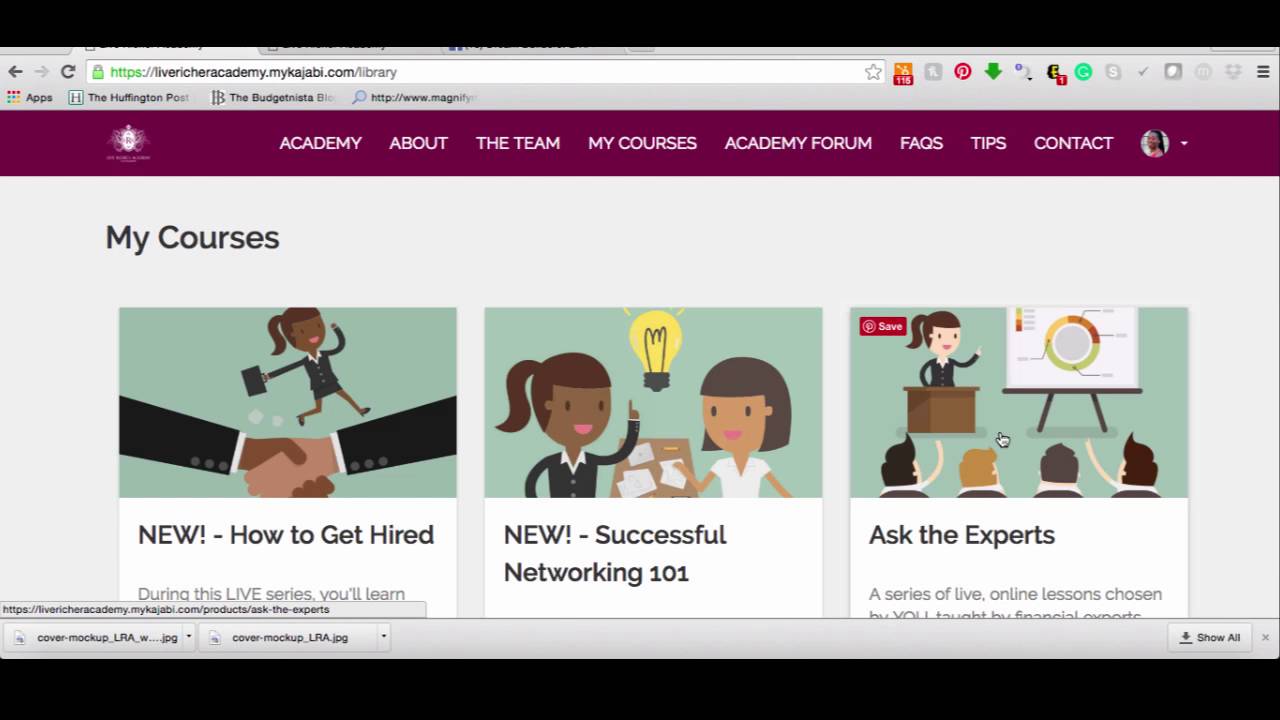
Task: Click Show All downloads button
Action: point(1210,637)
